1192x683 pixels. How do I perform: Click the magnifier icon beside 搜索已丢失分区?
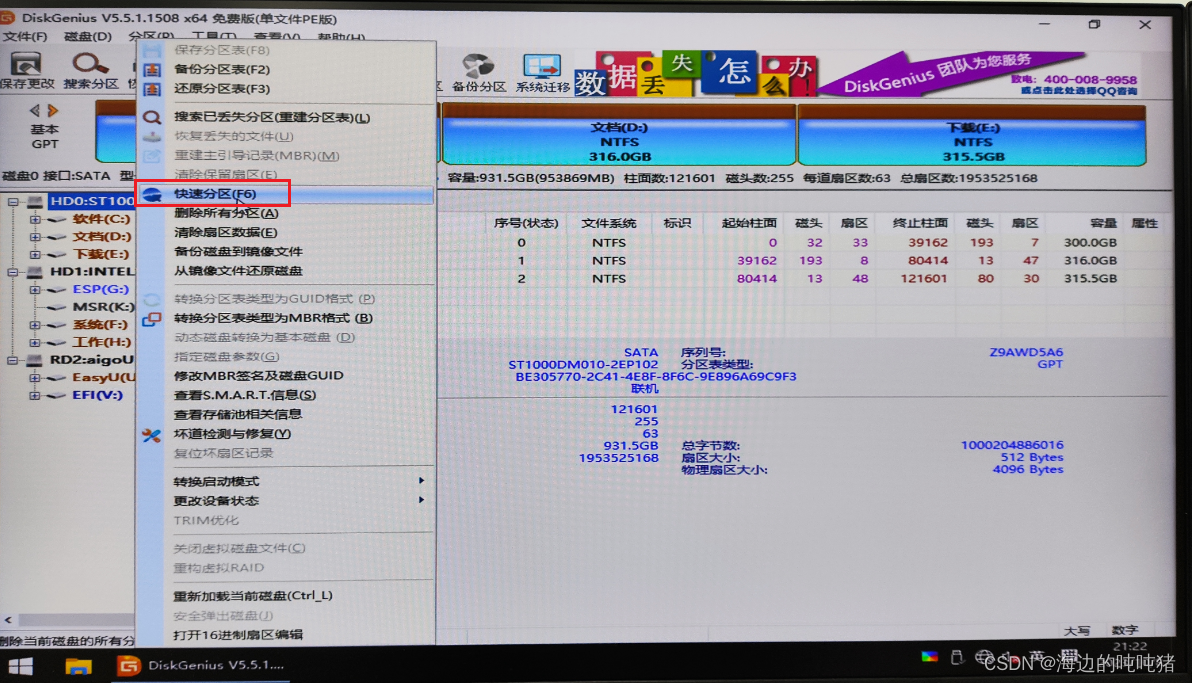[152, 117]
